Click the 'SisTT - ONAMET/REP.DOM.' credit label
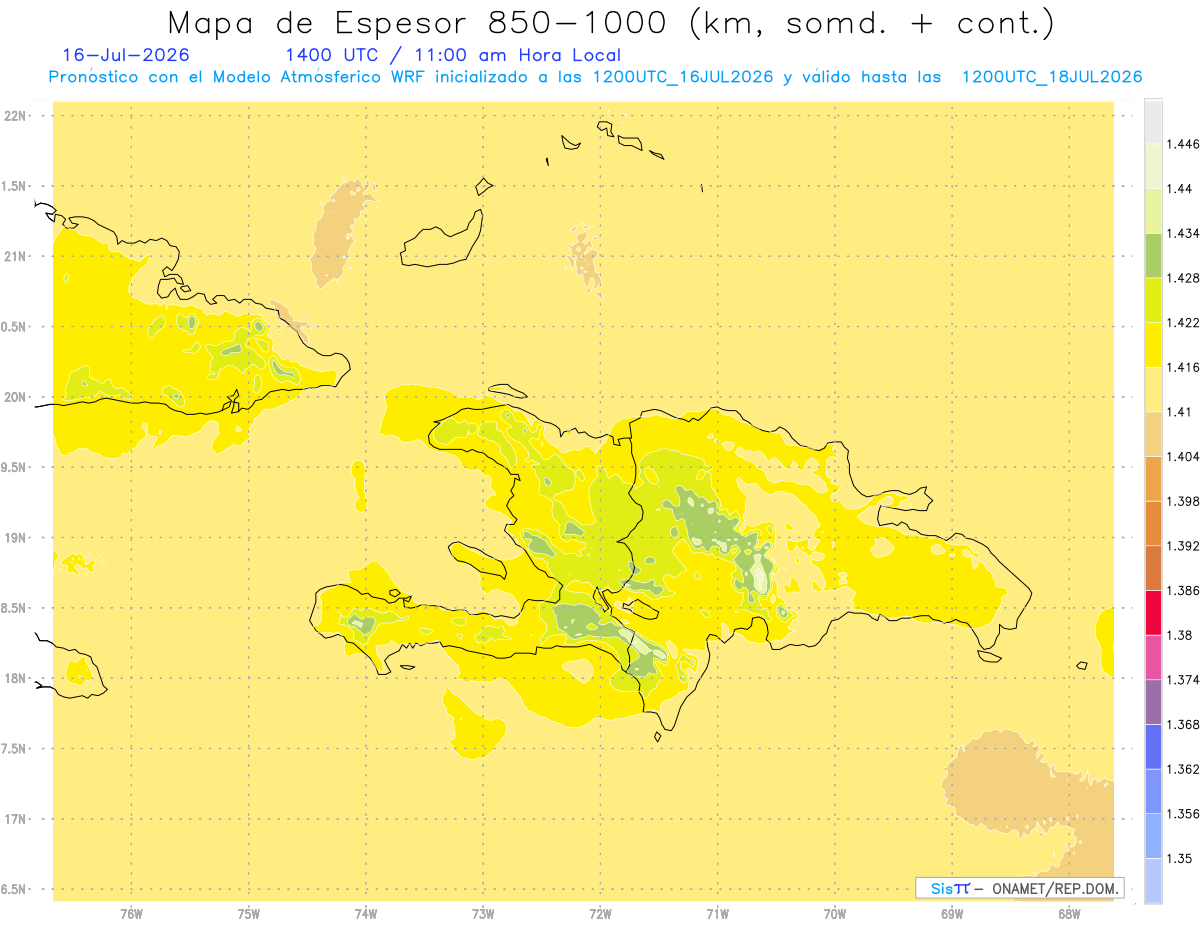The image size is (1200, 927). [1019, 888]
